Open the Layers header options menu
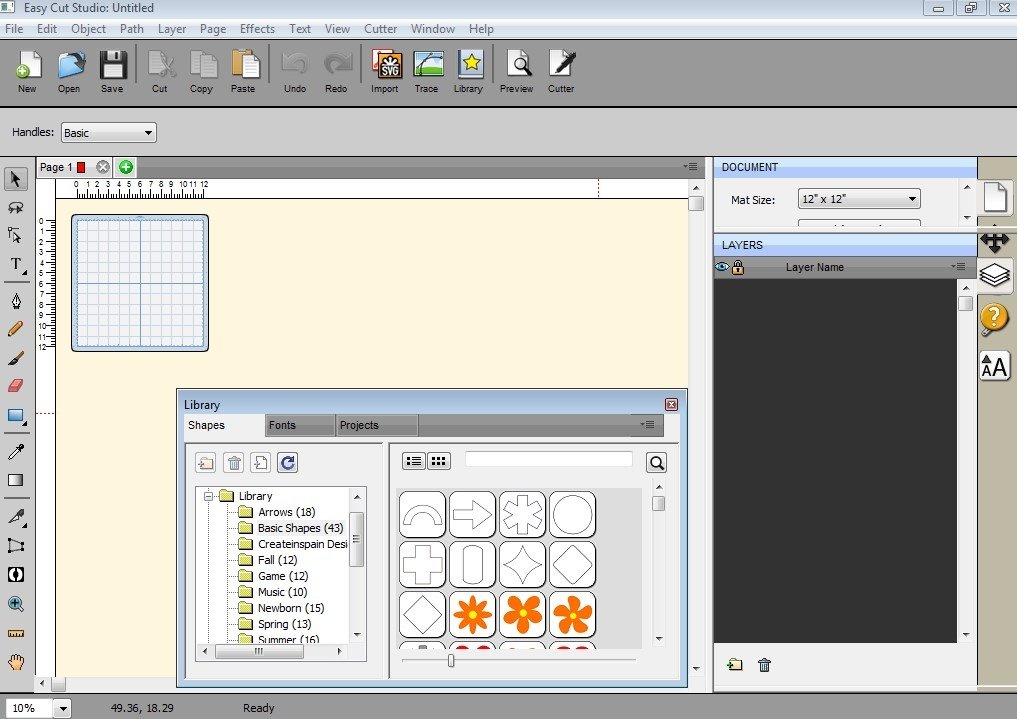 point(959,266)
